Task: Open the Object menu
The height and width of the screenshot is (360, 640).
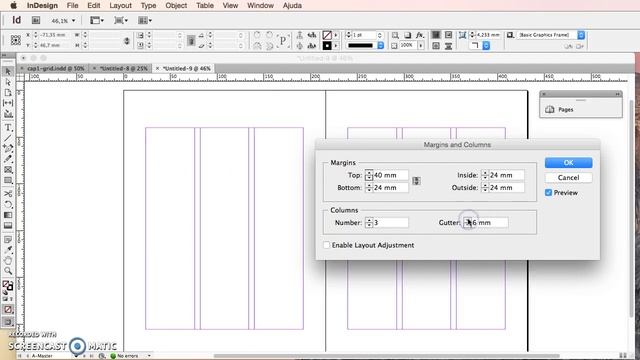Action: [x=176, y=5]
